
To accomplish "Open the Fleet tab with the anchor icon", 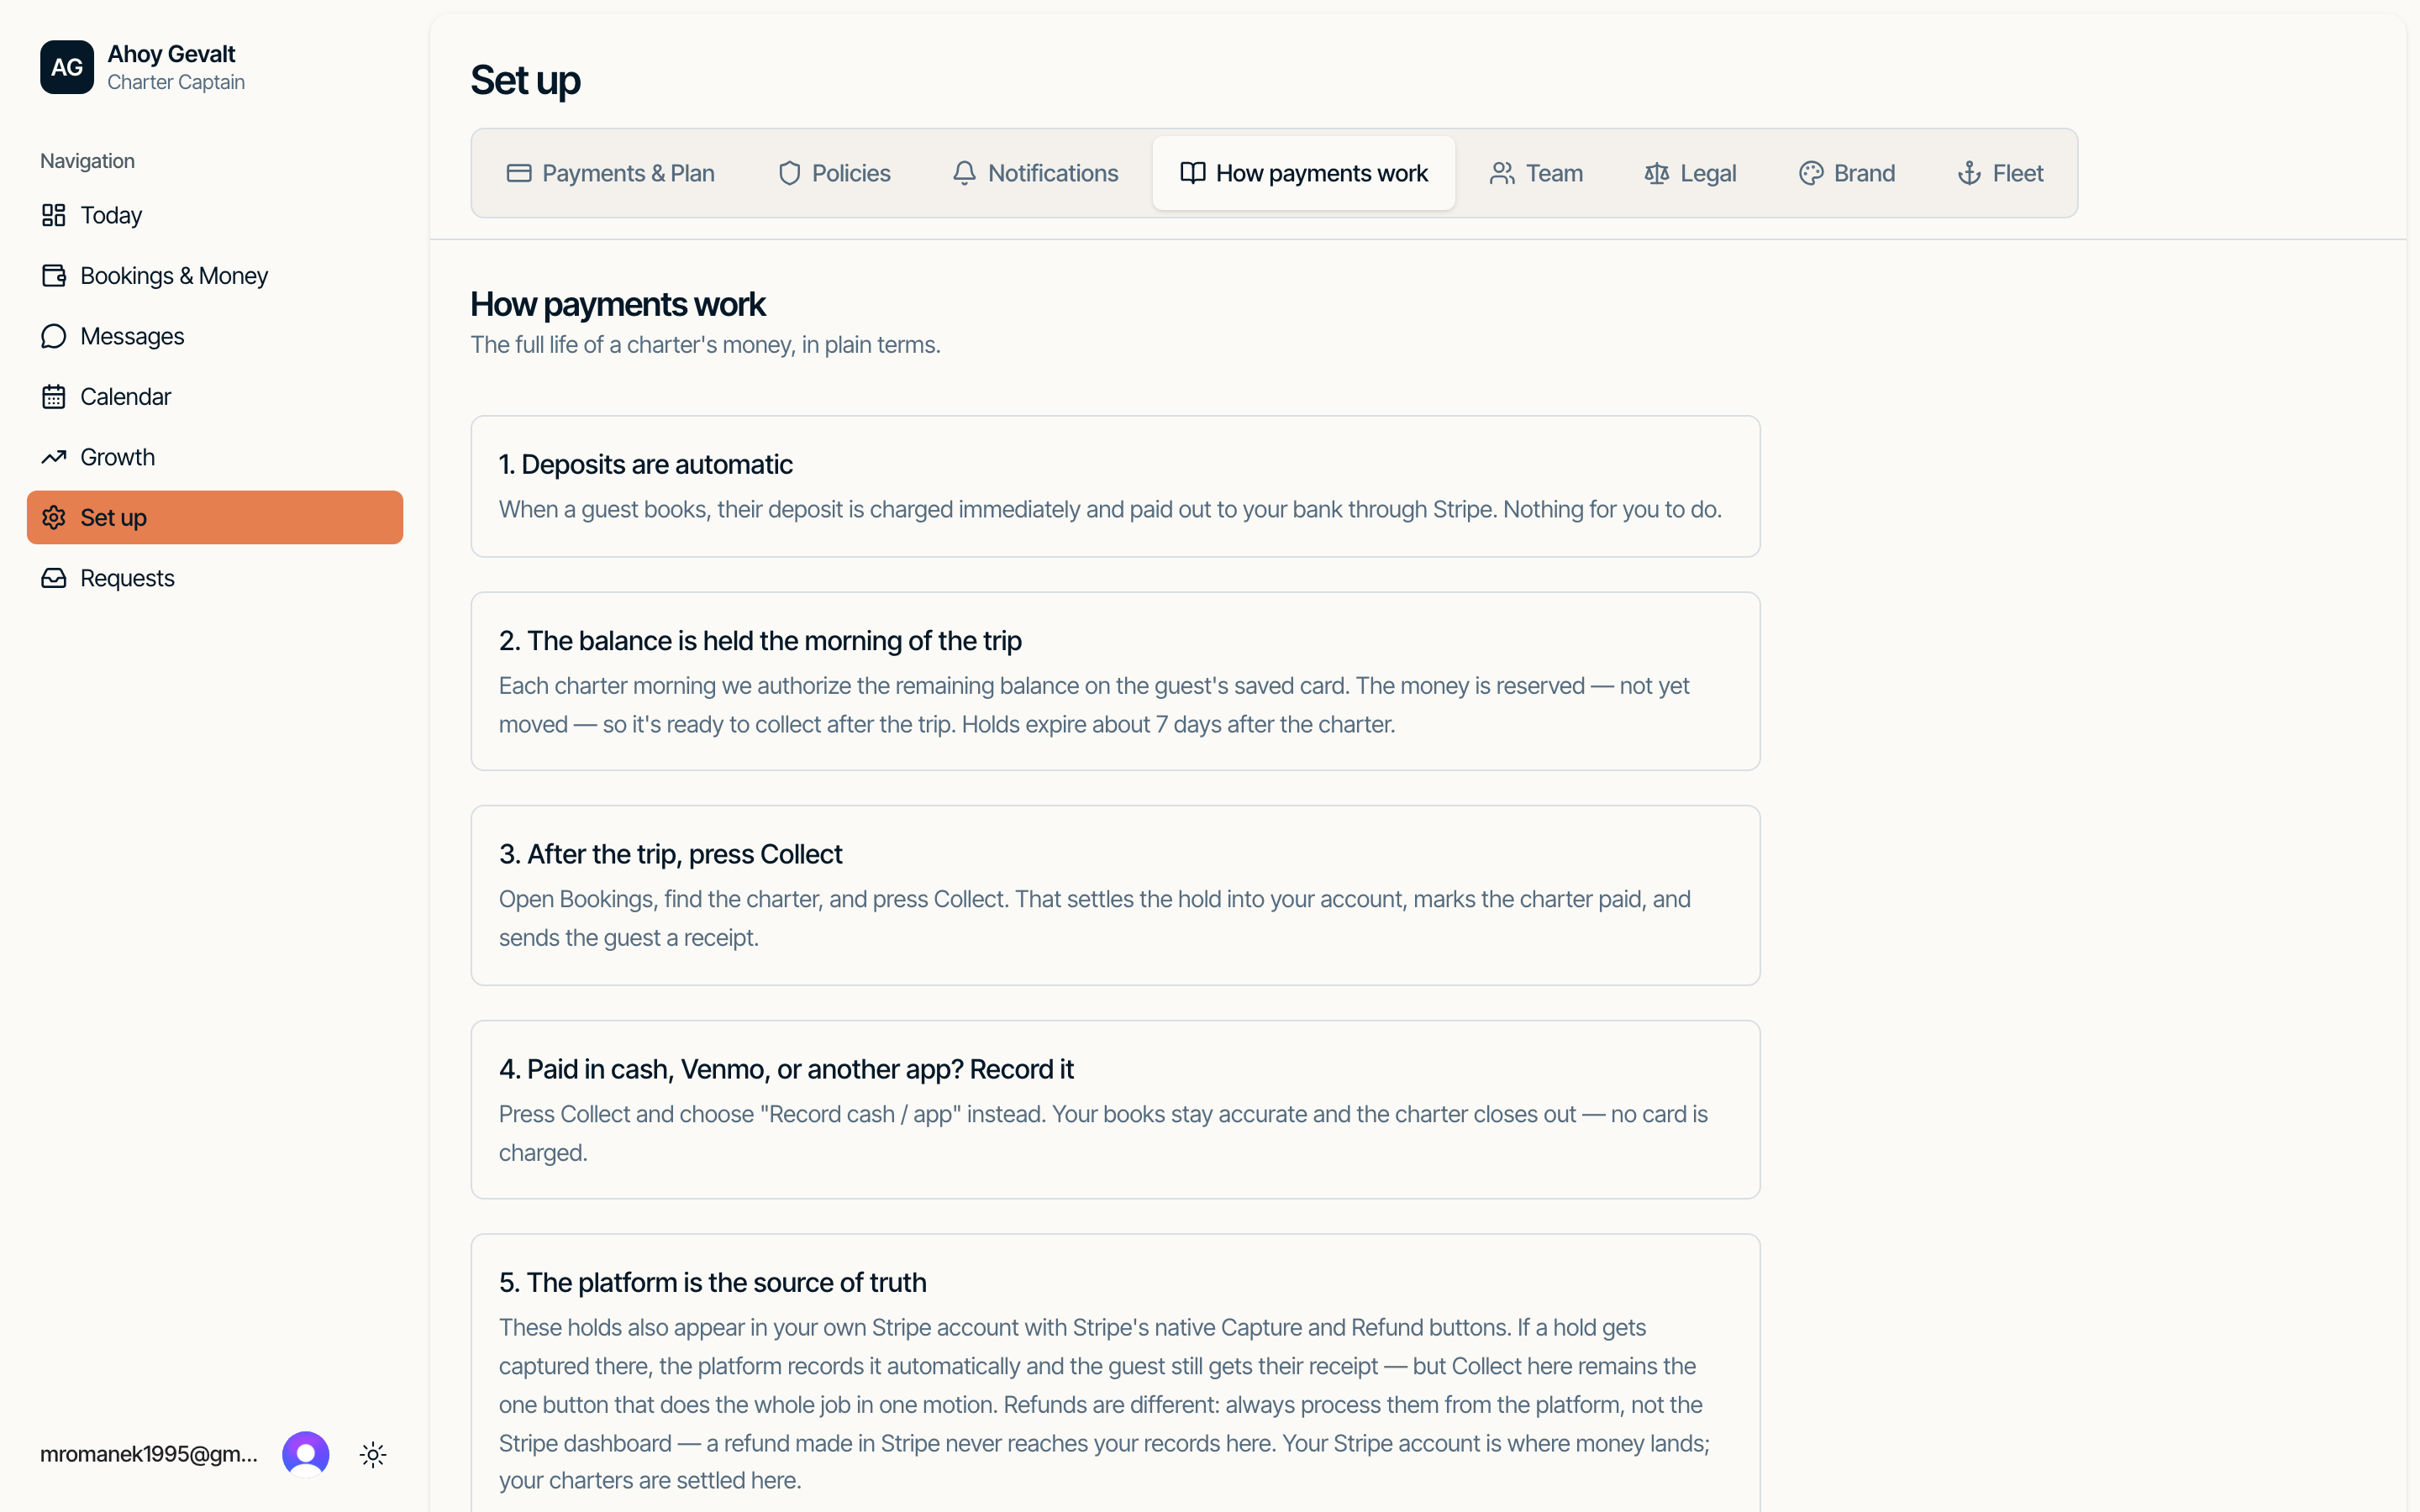I will pyautogui.click(x=2000, y=173).
